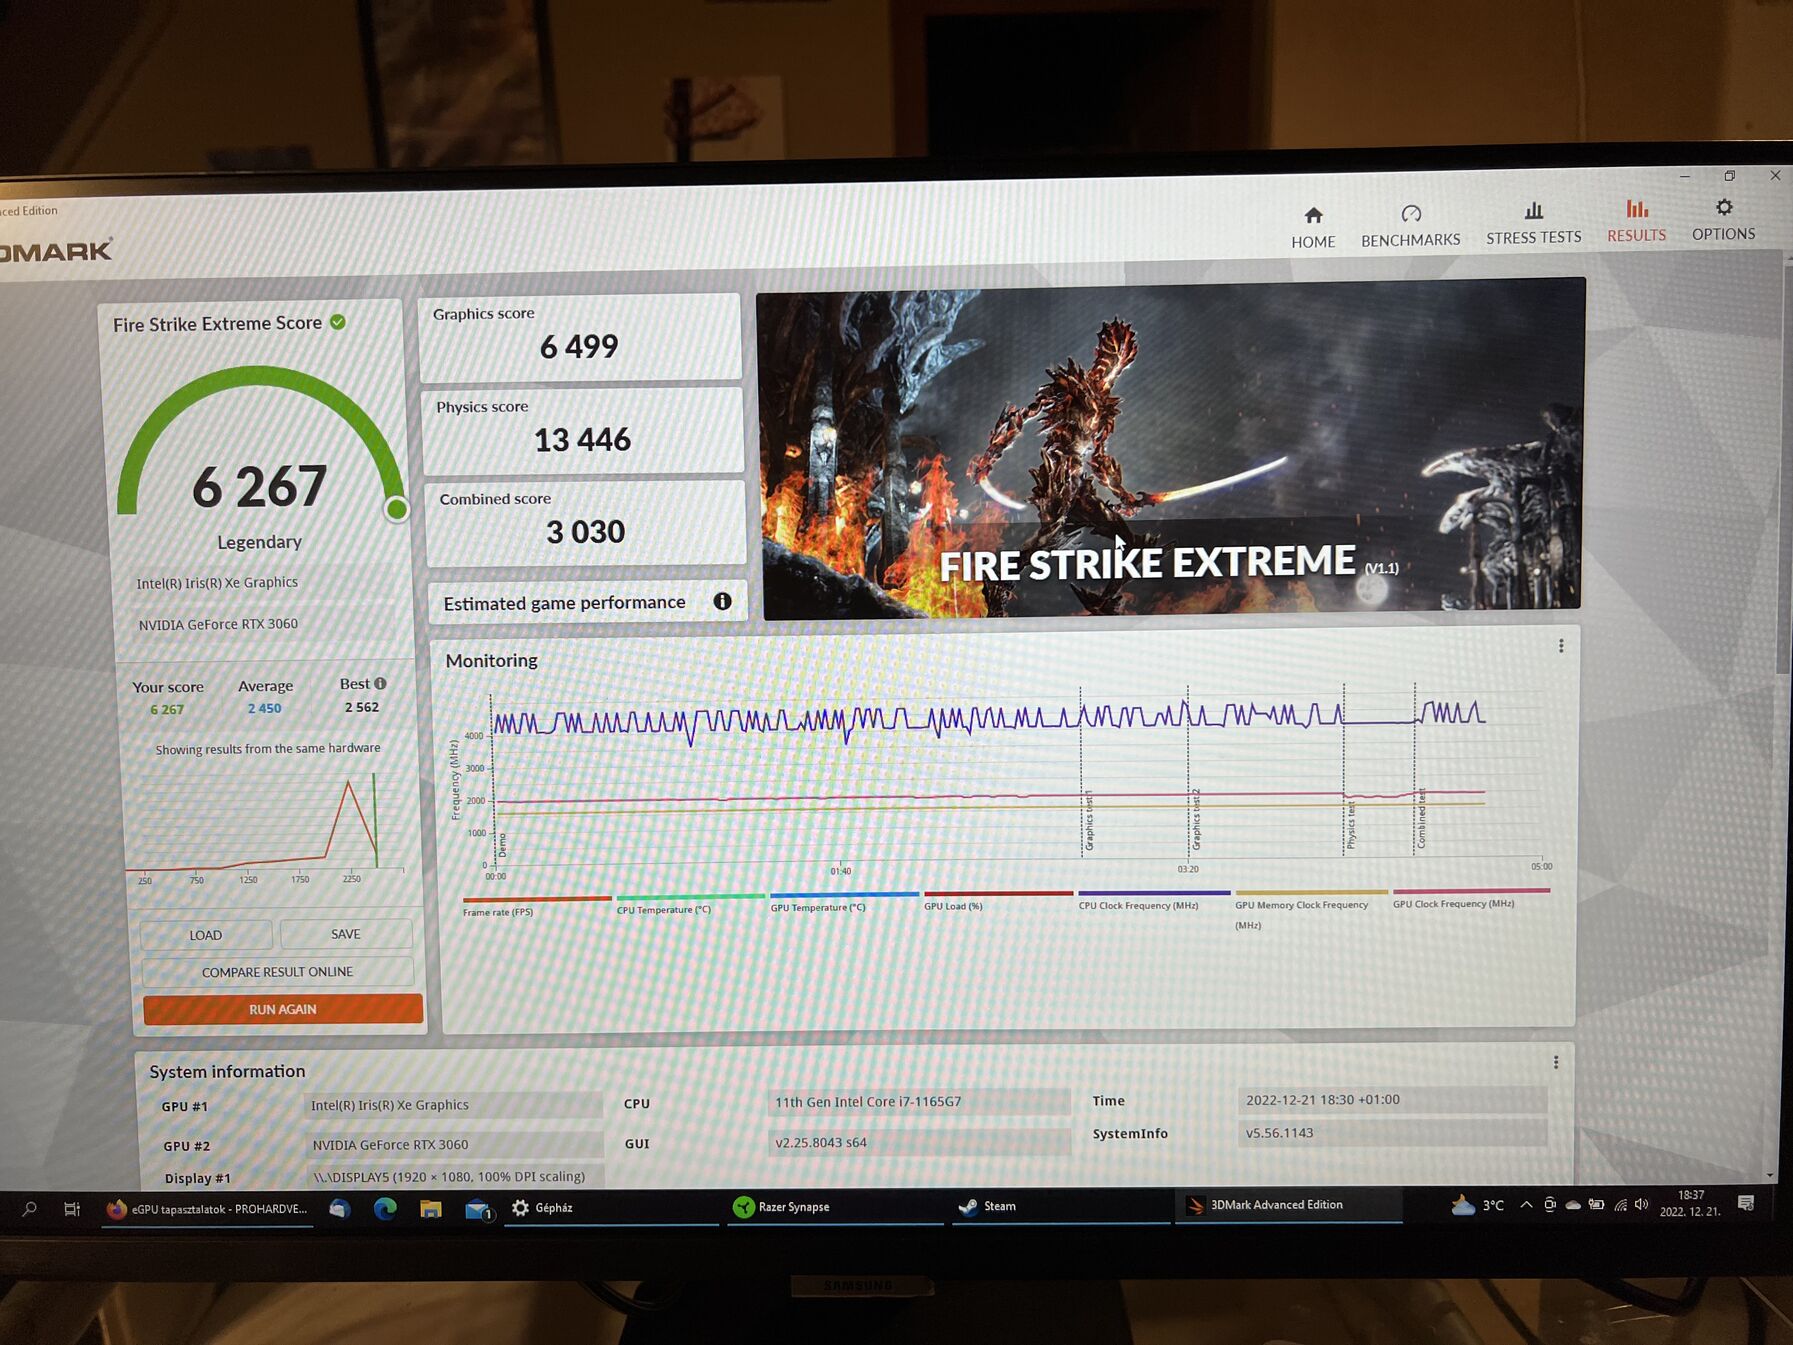Viewport: 1793px width, 1345px height.
Task: Click the Combined score value 3 030
Action: click(585, 531)
